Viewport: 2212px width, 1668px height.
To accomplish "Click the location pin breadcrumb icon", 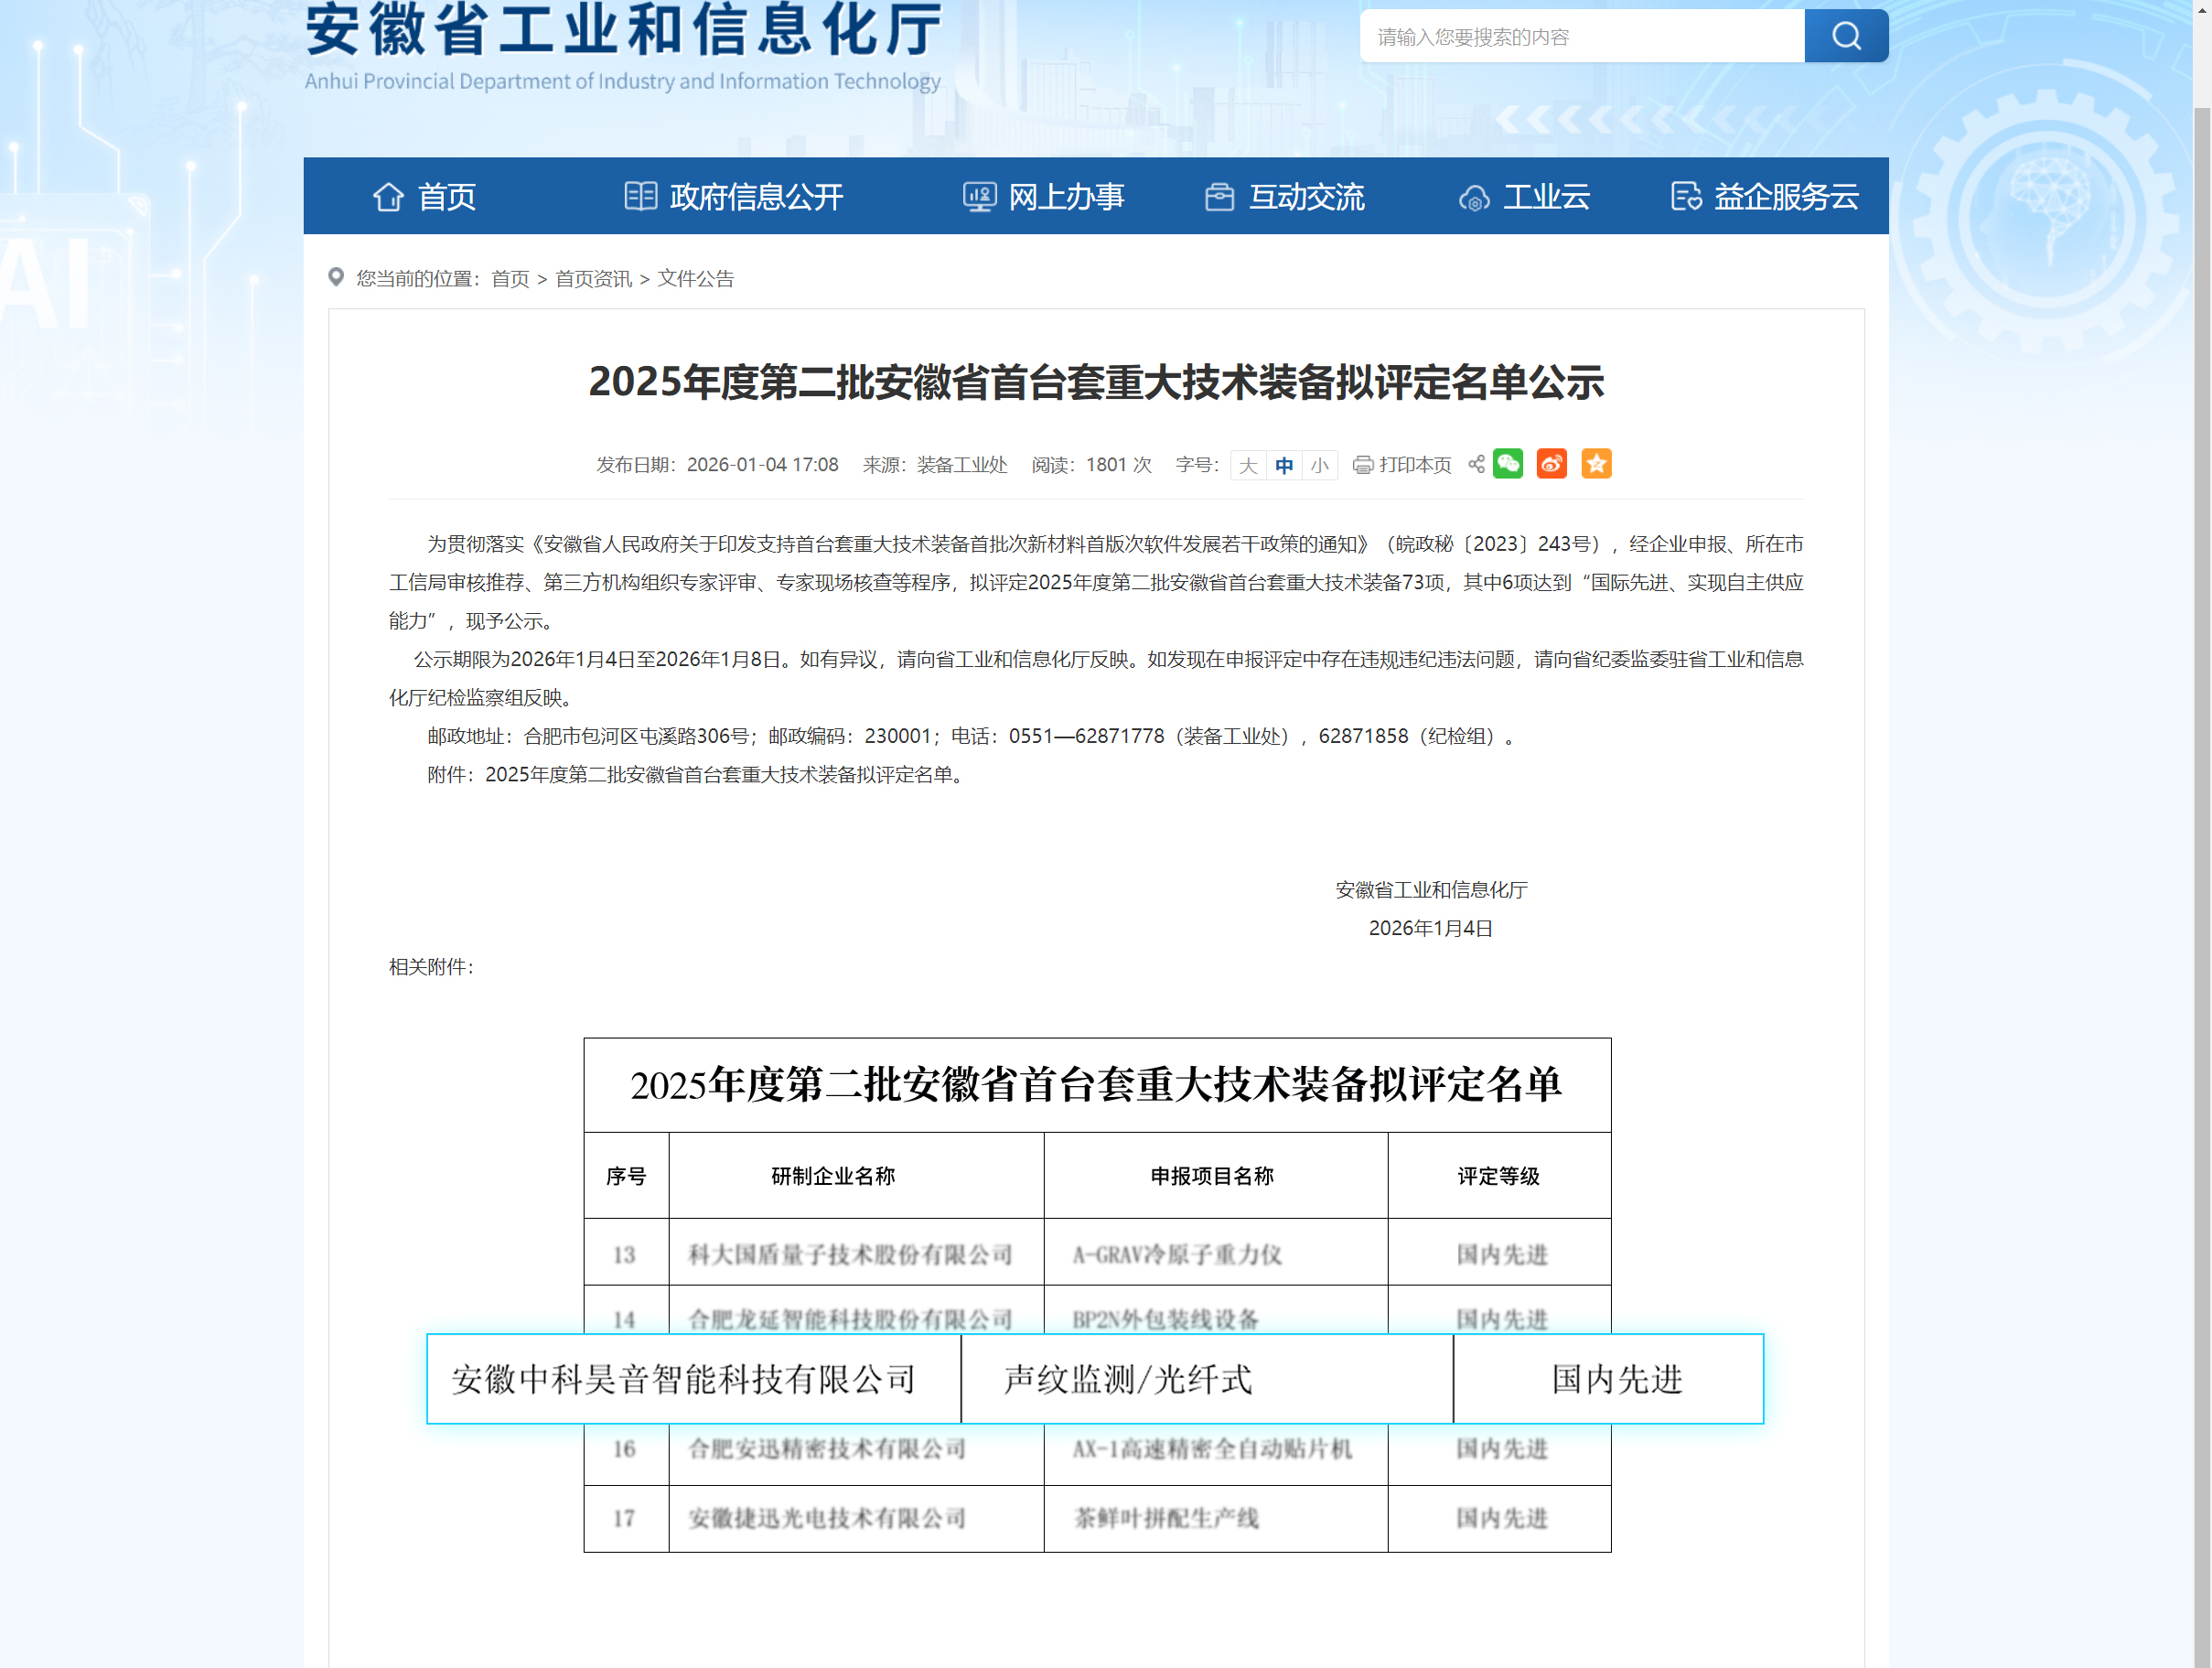I will [336, 277].
